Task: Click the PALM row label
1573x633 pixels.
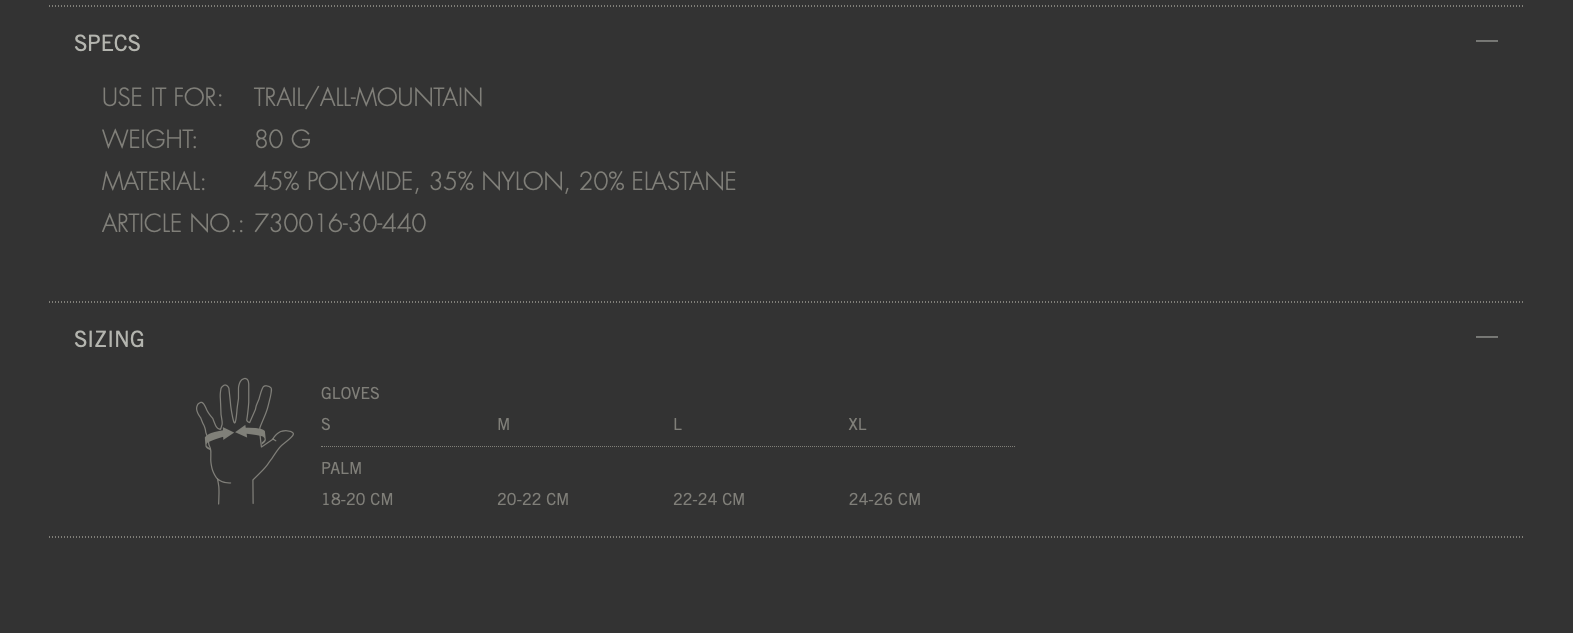Action: [341, 468]
